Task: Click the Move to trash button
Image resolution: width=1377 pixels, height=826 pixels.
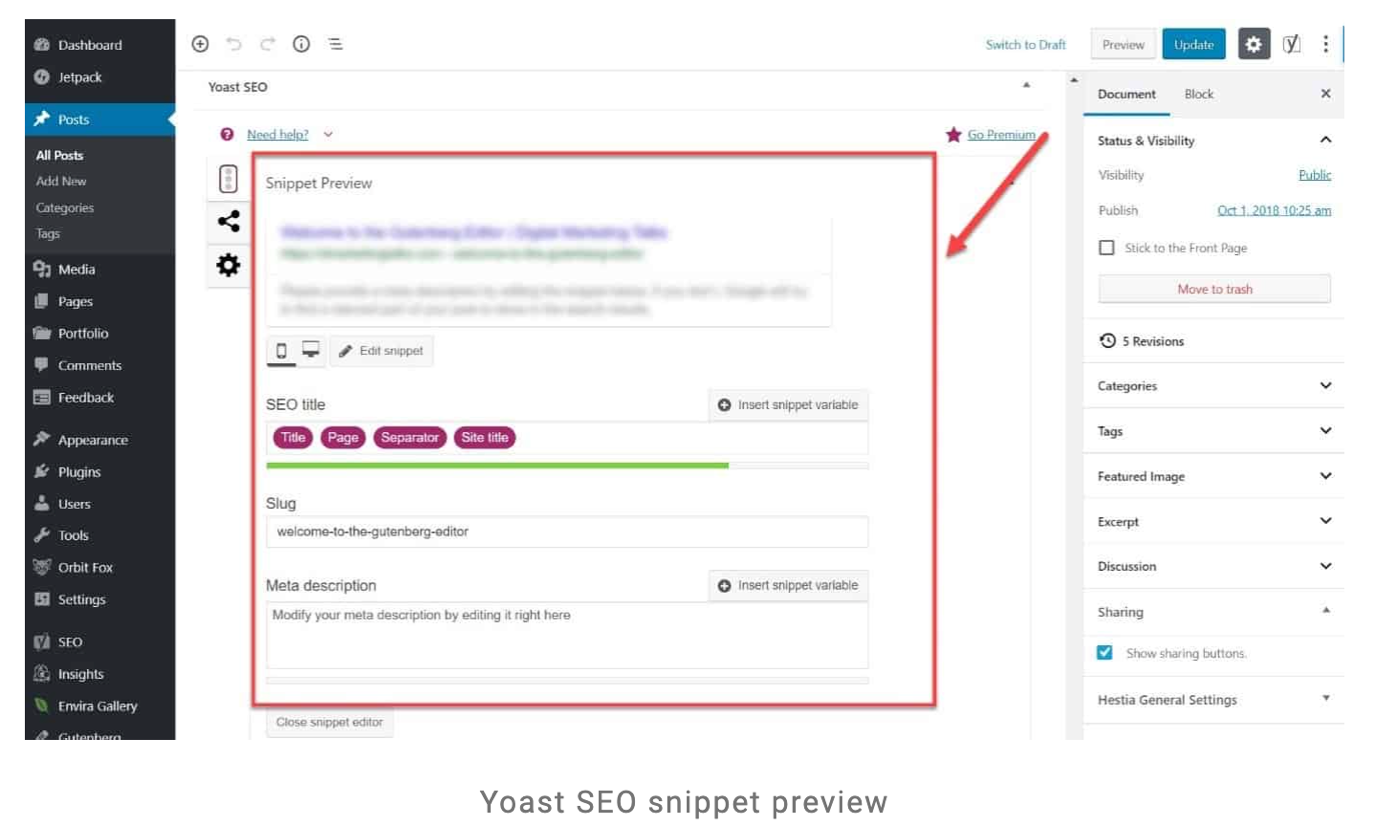Action: pyautogui.click(x=1214, y=289)
